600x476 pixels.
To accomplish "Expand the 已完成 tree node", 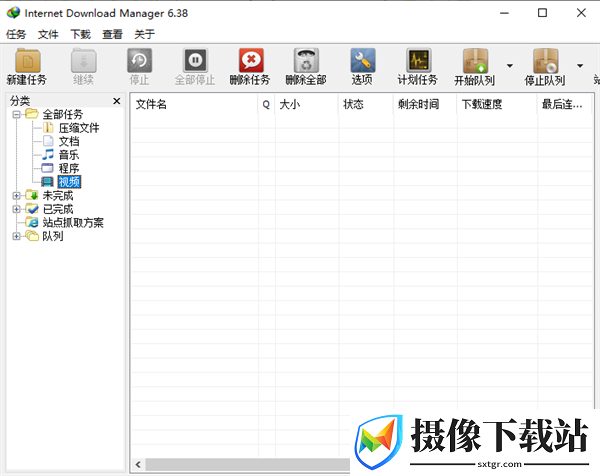I will pyautogui.click(x=16, y=209).
